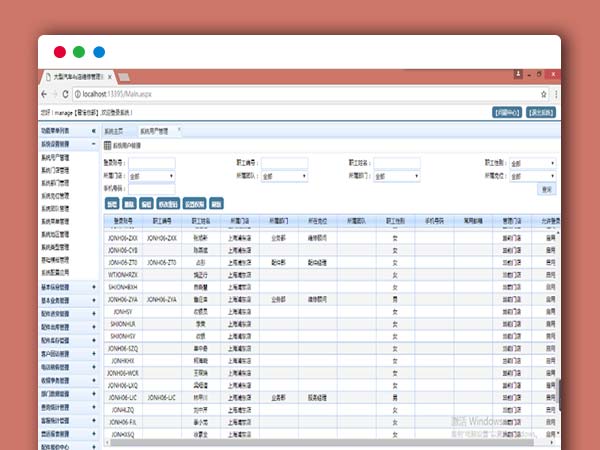Open the Chrome three-dot menu
This screenshot has height=450, width=600.
(x=556, y=93)
